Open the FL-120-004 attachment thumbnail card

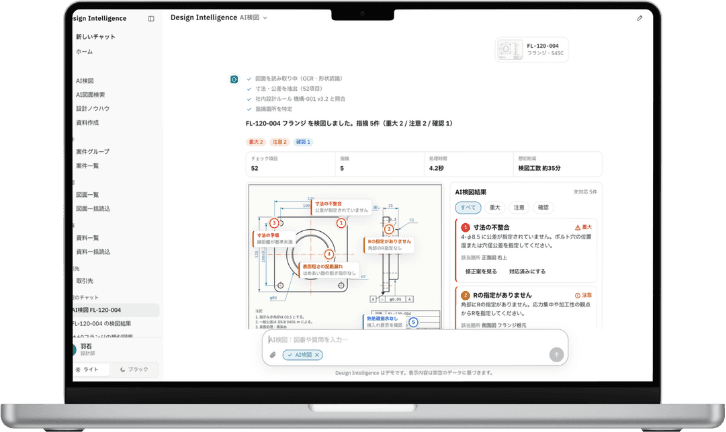[532, 49]
